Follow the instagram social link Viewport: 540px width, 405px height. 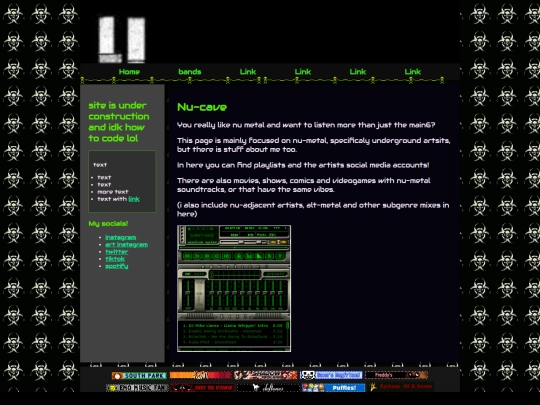(121, 237)
